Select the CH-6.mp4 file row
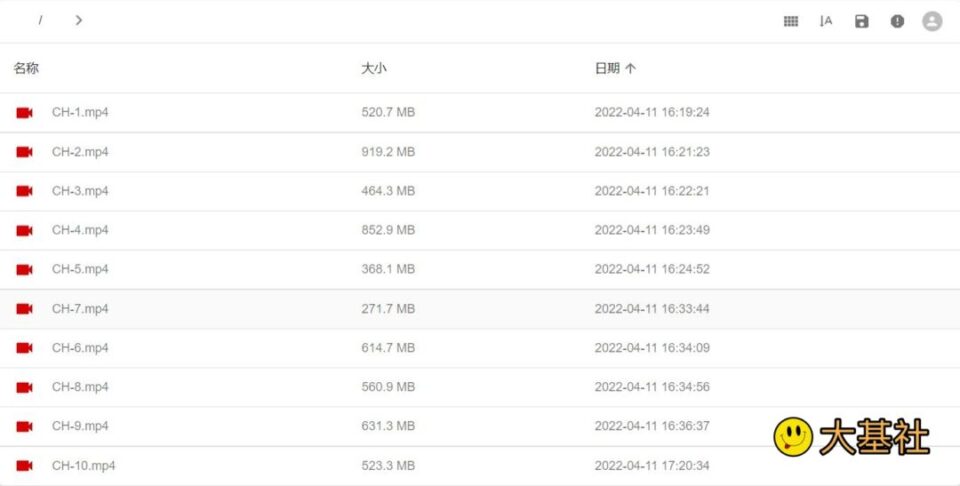The width and height of the screenshot is (960, 486). [80, 348]
